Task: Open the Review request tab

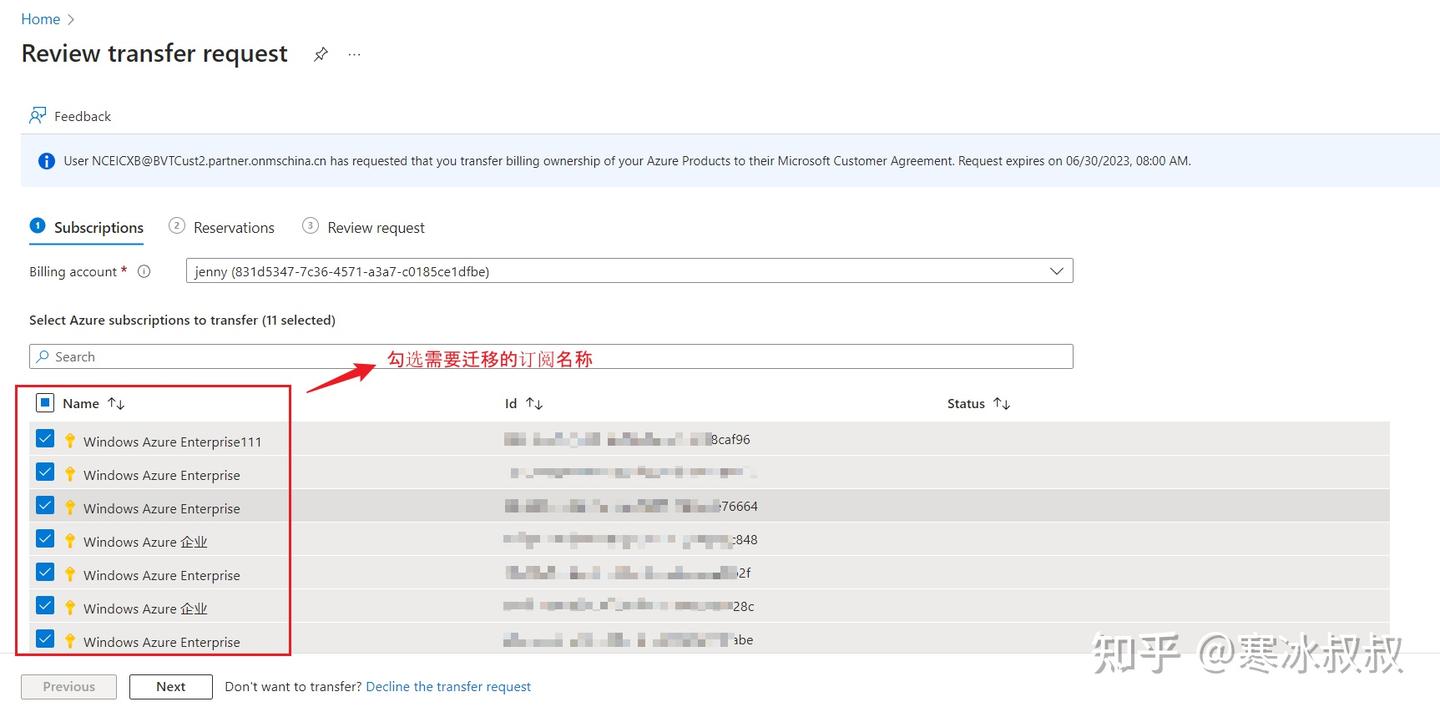Action: tap(376, 227)
